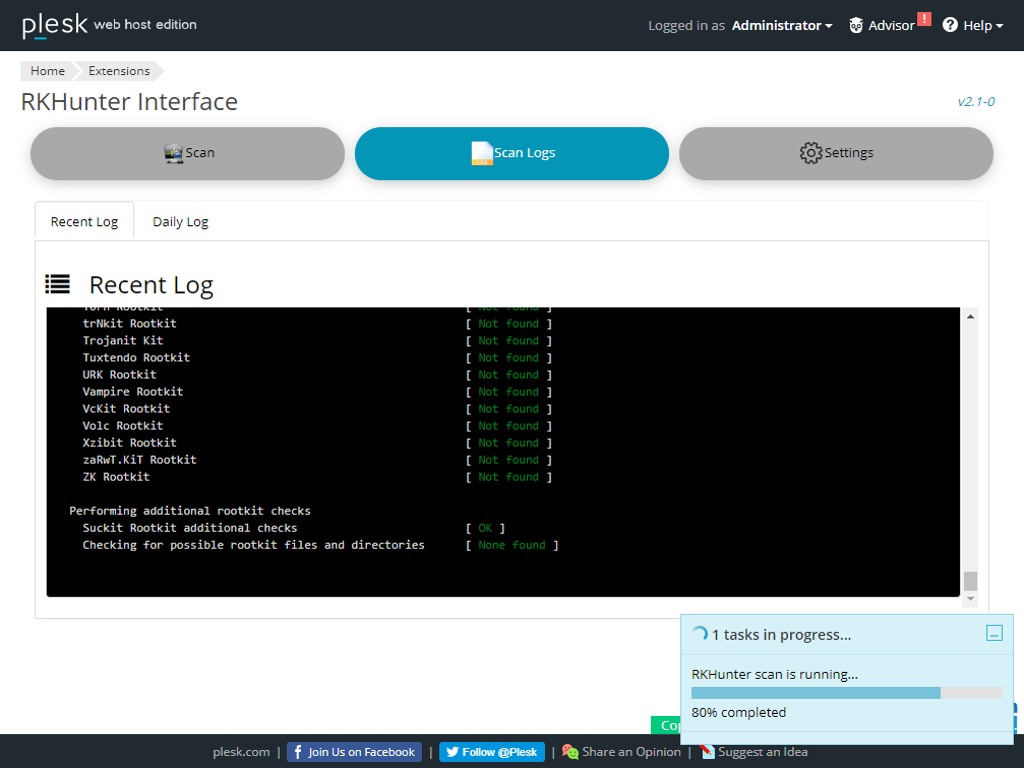Click the 'None found' result
This screenshot has height=768, width=1024.
coord(511,545)
